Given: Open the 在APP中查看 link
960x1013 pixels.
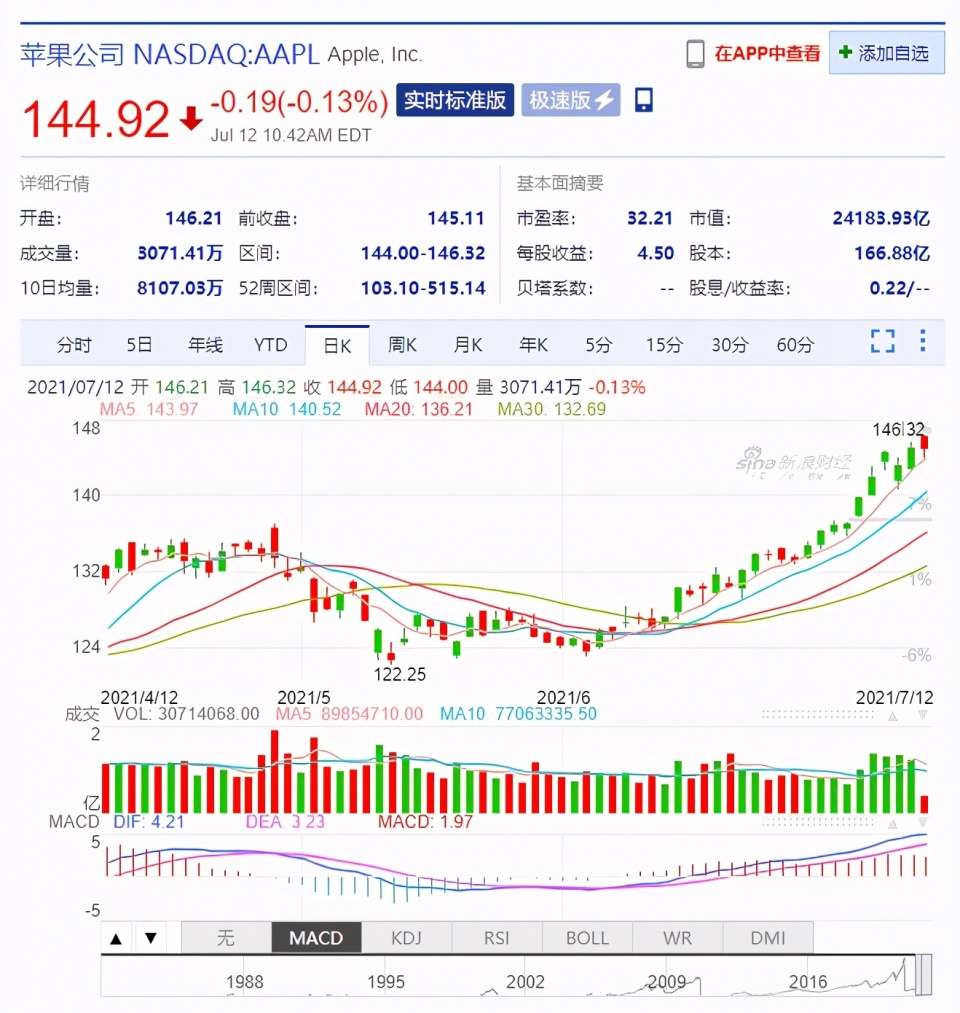Looking at the screenshot, I should tap(767, 54).
